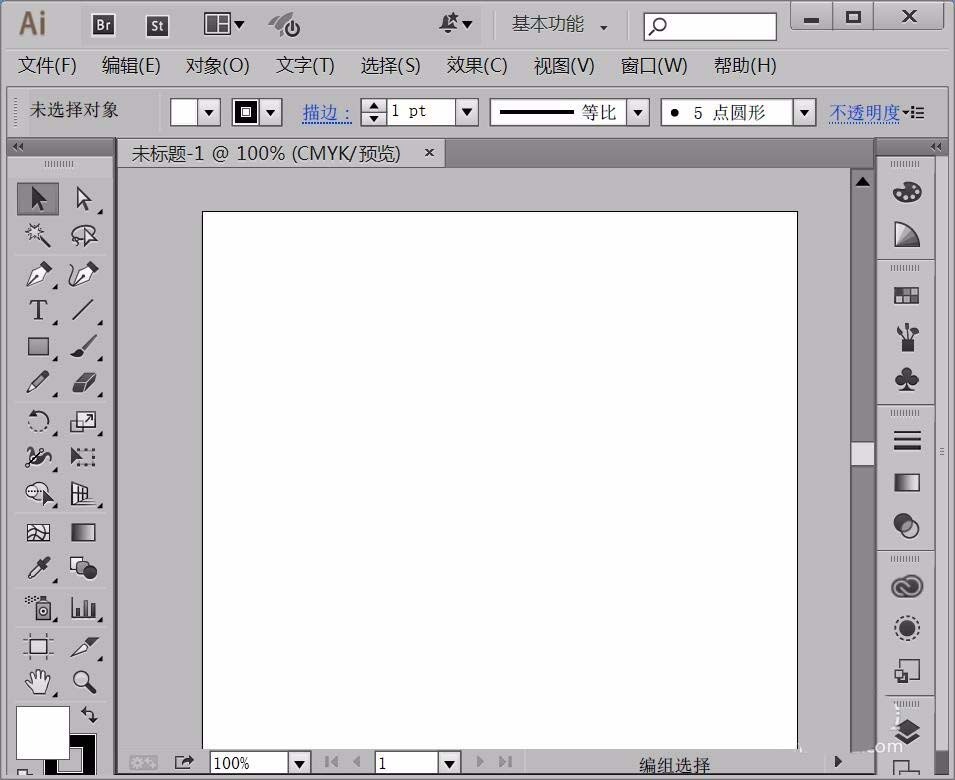Select the Blend tool
The image size is (955, 780).
click(83, 569)
